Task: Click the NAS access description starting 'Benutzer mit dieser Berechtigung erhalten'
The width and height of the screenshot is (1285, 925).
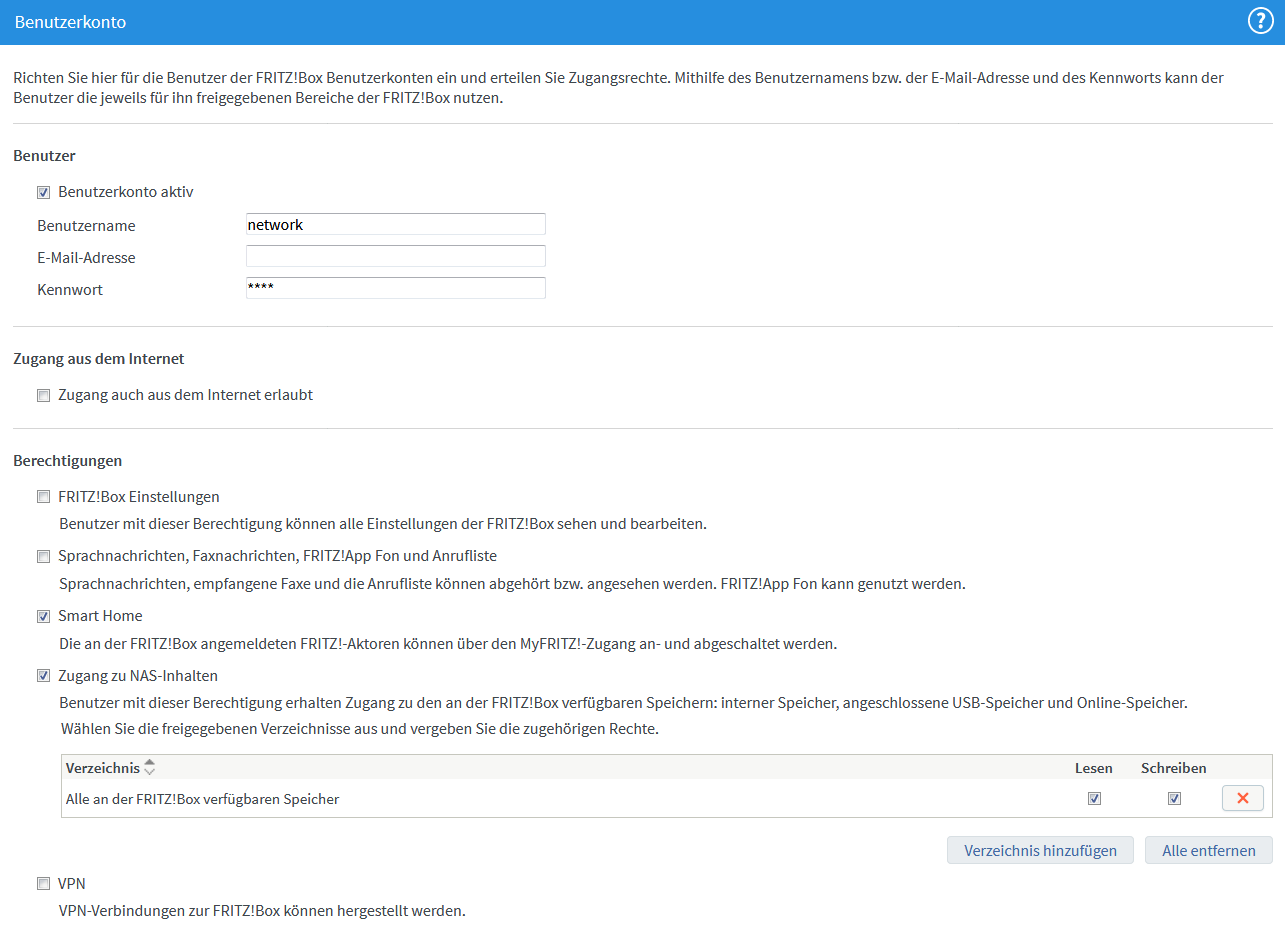Action: pos(623,703)
